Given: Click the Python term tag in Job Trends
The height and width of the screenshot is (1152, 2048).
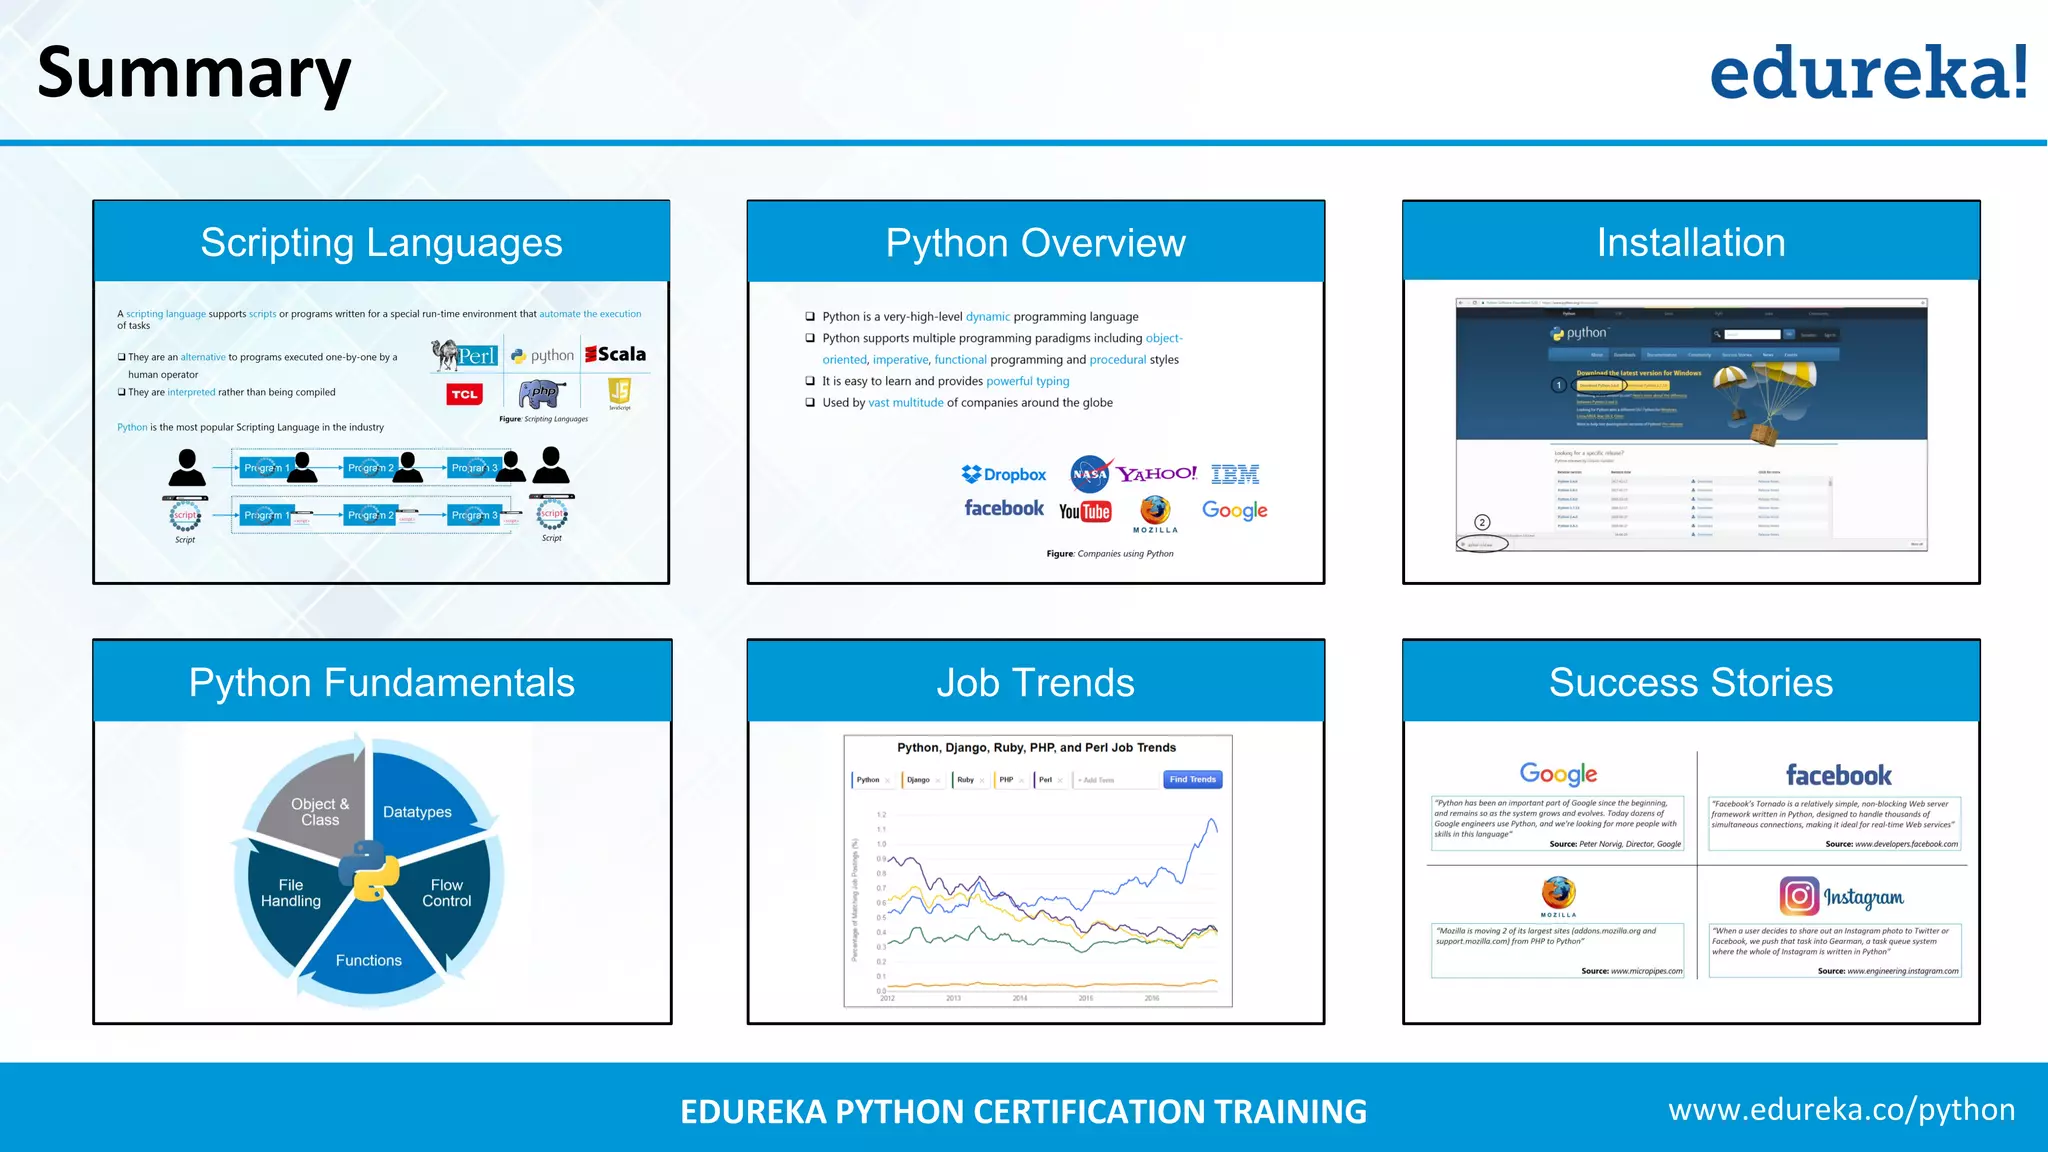Looking at the screenshot, I should [x=872, y=780].
